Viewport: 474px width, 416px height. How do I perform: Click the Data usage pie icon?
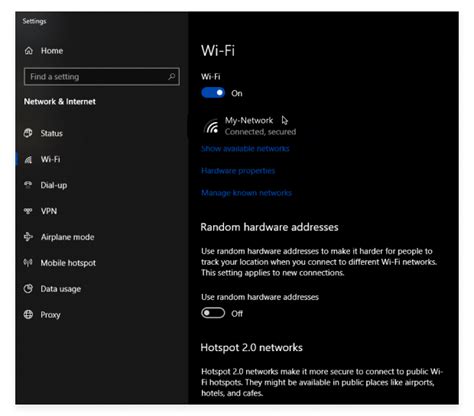click(x=28, y=289)
